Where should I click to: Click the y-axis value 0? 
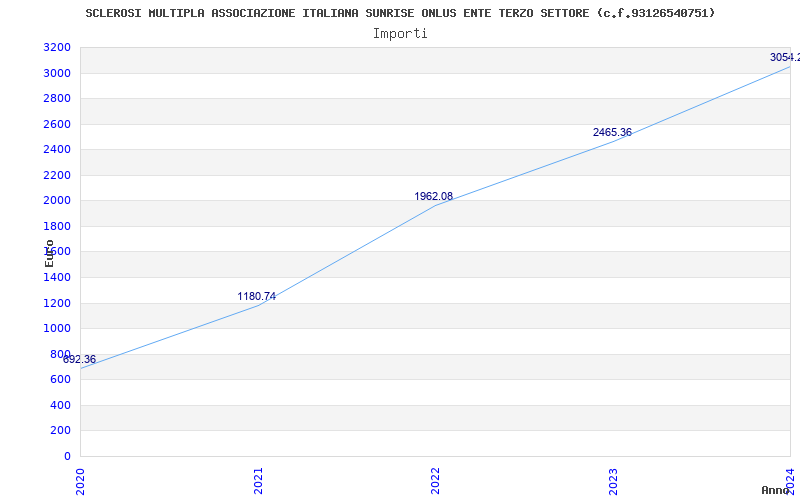coord(67,456)
